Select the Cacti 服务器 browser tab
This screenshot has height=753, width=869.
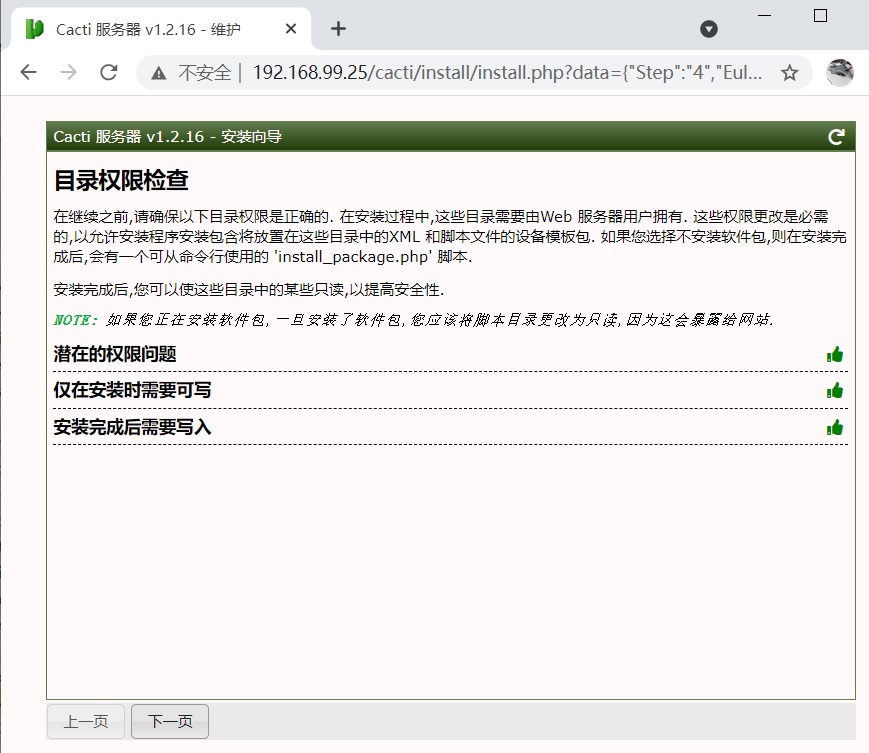[x=150, y=29]
